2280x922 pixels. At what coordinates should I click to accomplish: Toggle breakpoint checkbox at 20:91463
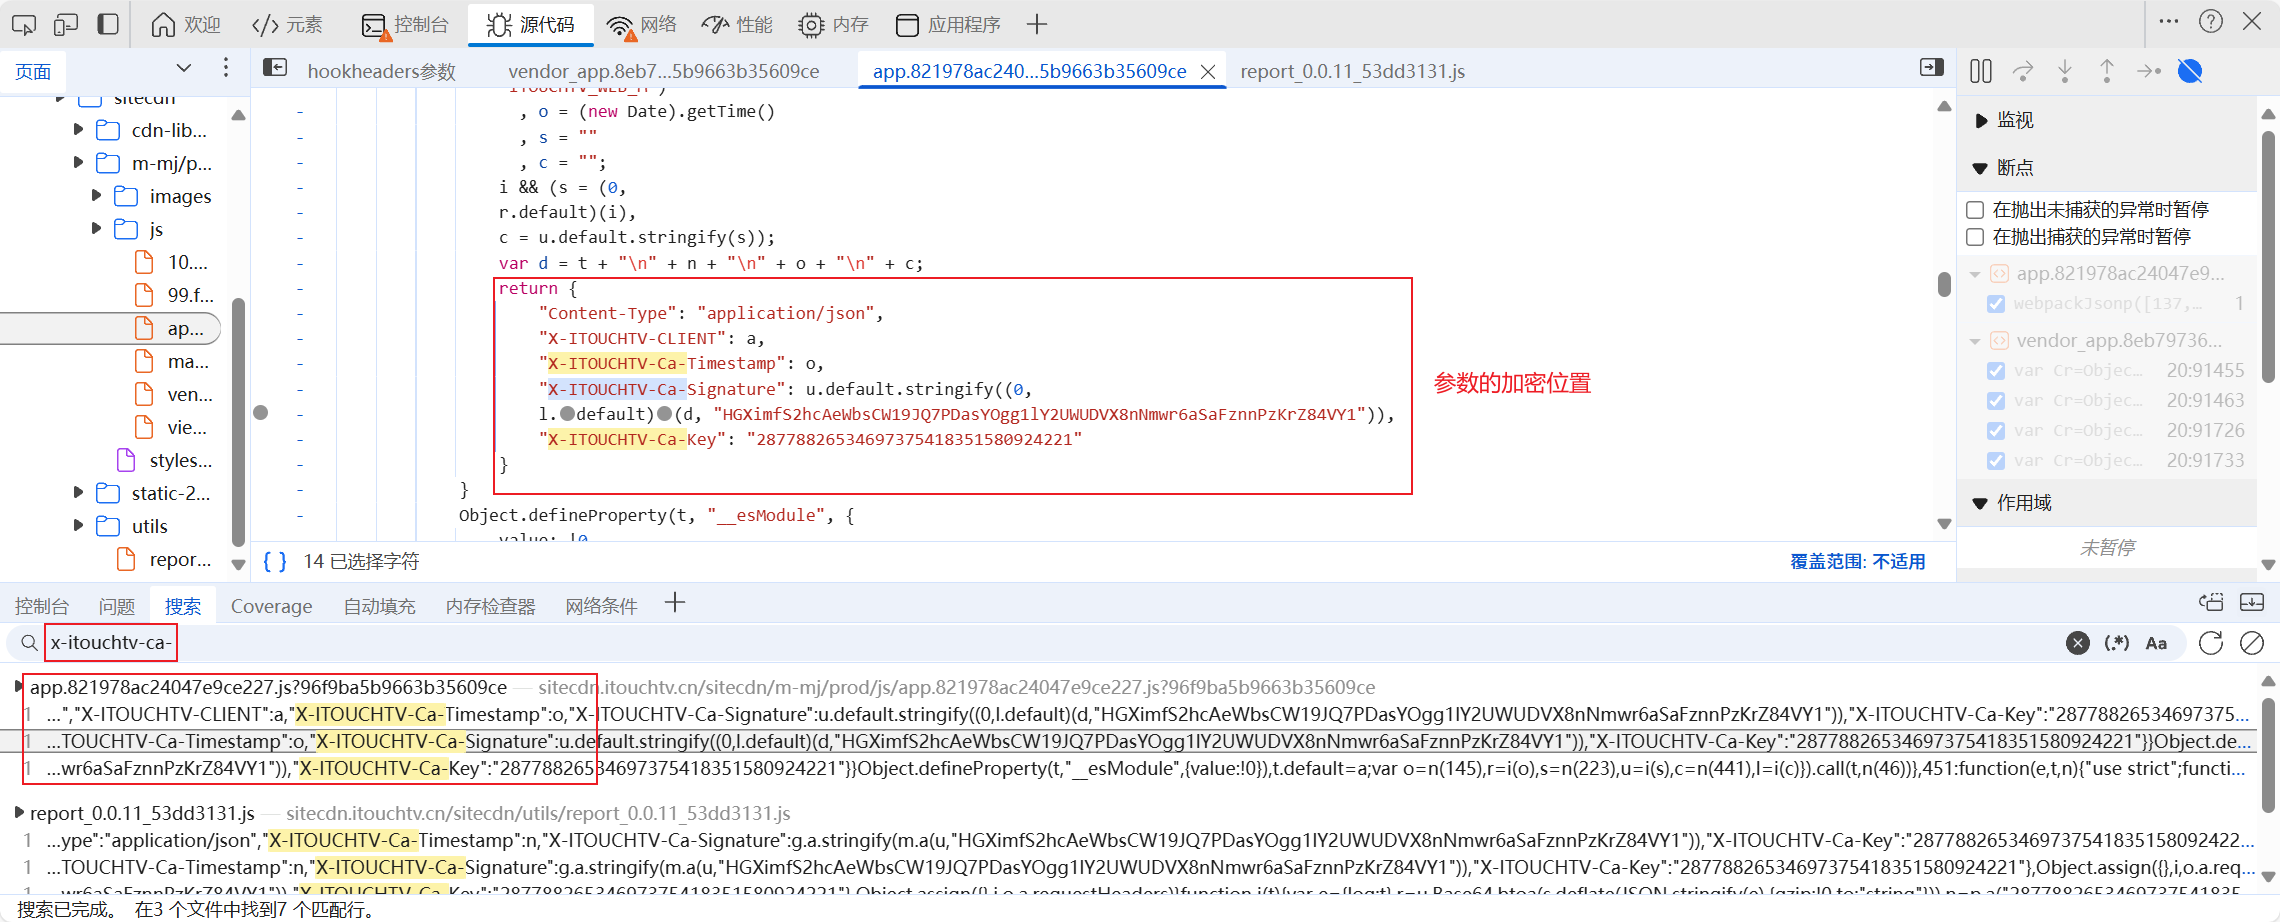pyautogui.click(x=1996, y=401)
